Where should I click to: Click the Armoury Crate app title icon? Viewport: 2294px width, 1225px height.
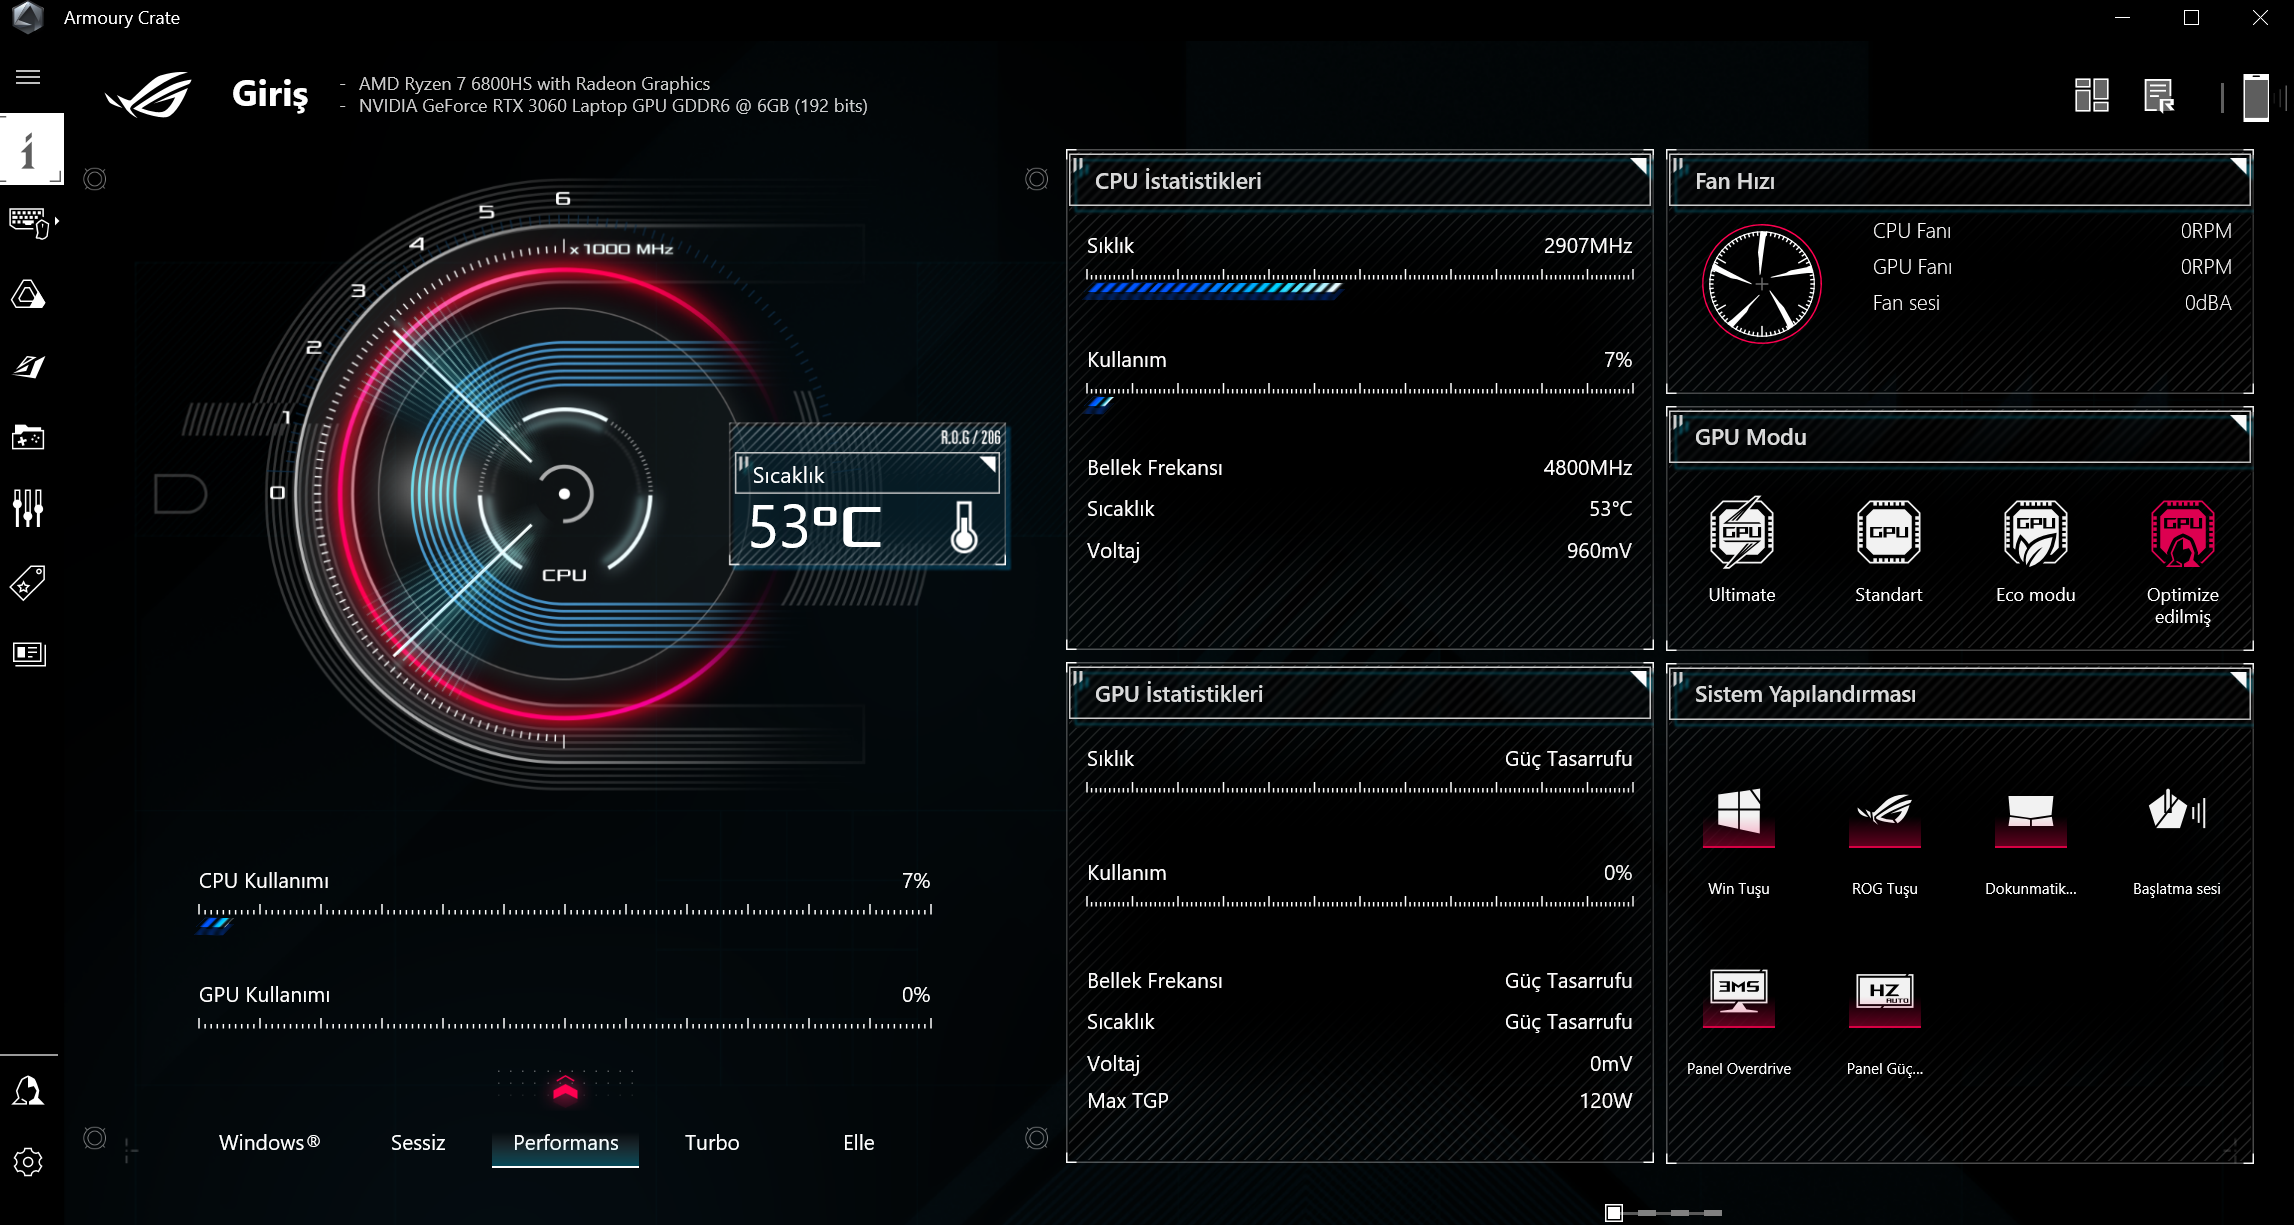pos(27,18)
